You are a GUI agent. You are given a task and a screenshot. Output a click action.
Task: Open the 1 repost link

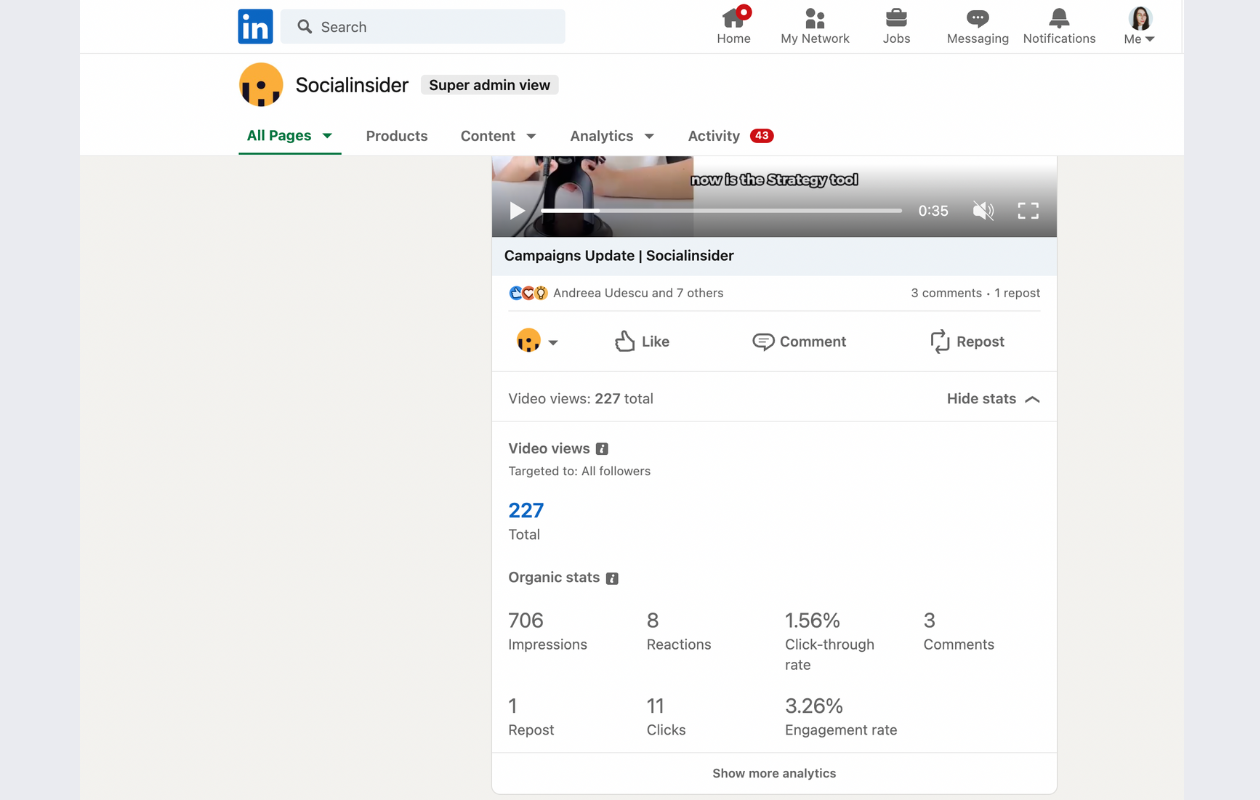(x=1017, y=293)
